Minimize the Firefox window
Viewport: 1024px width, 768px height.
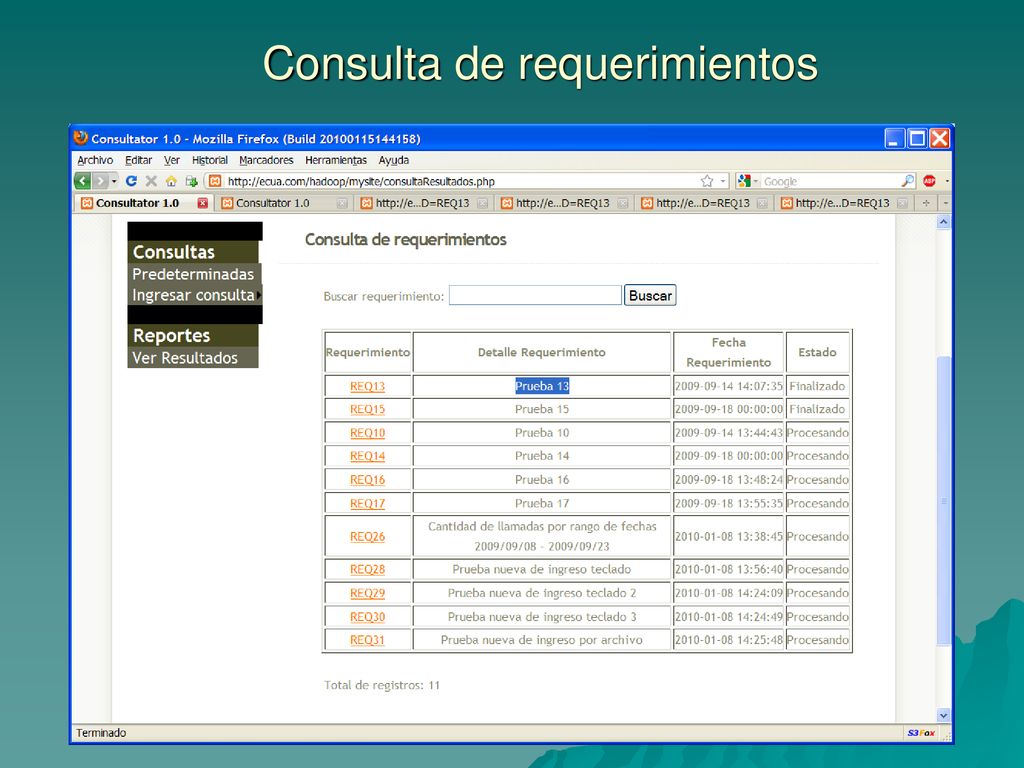[895, 138]
